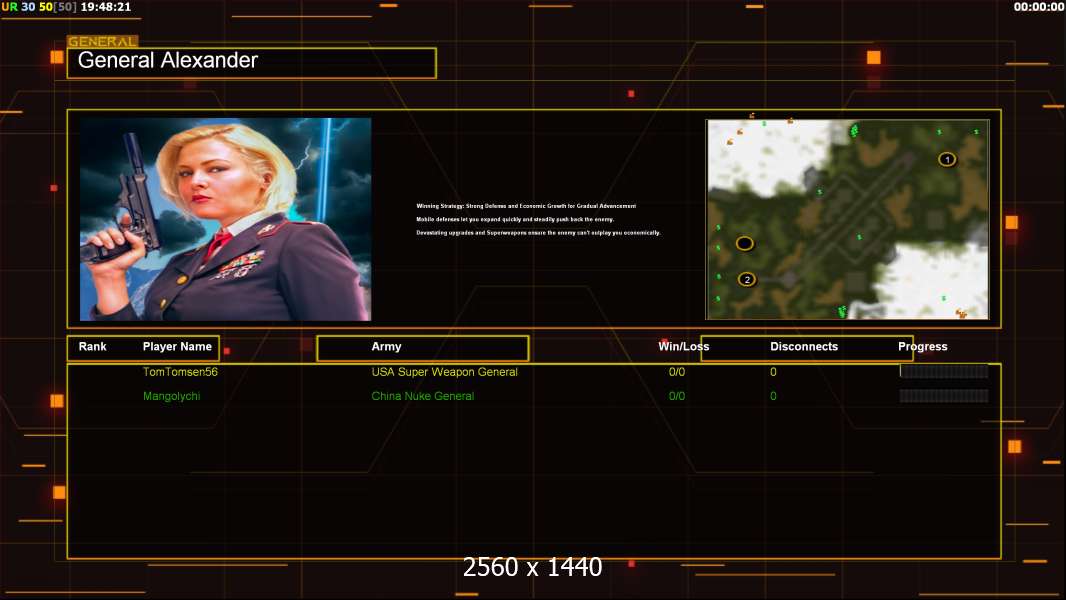This screenshot has width=1066, height=600.
Task: Click the Win/Loss column header
Action: pyautogui.click(x=683, y=347)
